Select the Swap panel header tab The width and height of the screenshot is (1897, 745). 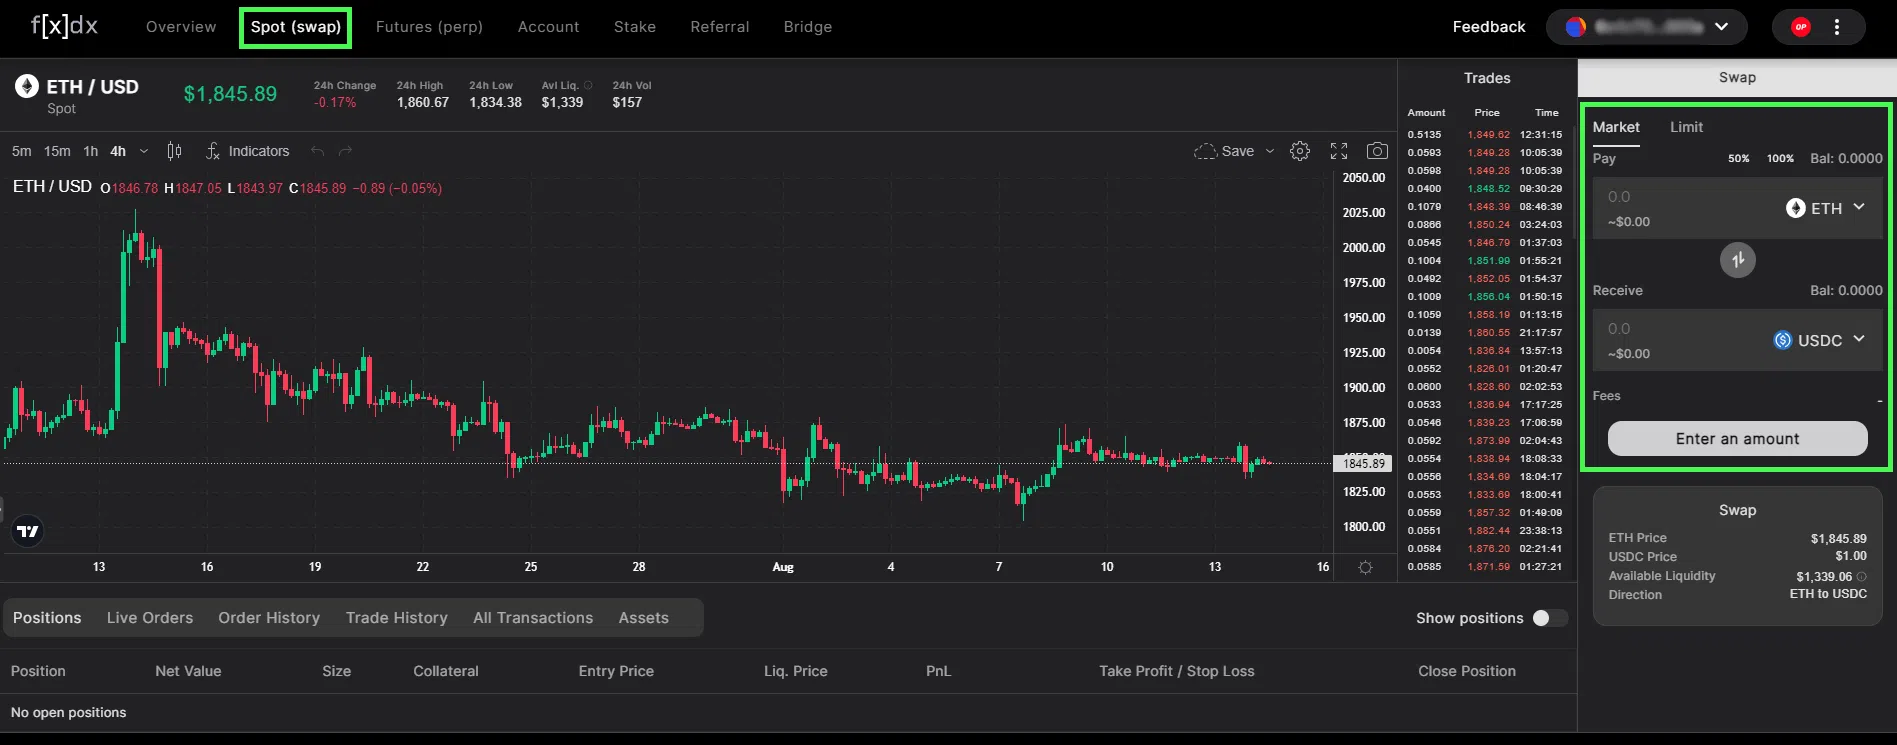[1737, 78]
